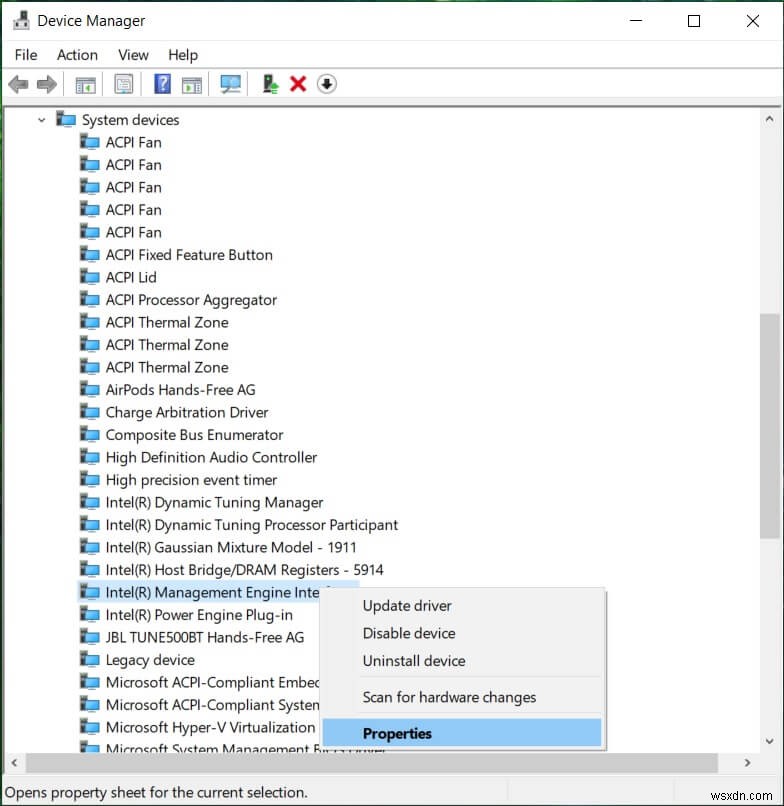The image size is (784, 806).
Task: Click the horizontal scrollbar thumb
Action: point(372,763)
